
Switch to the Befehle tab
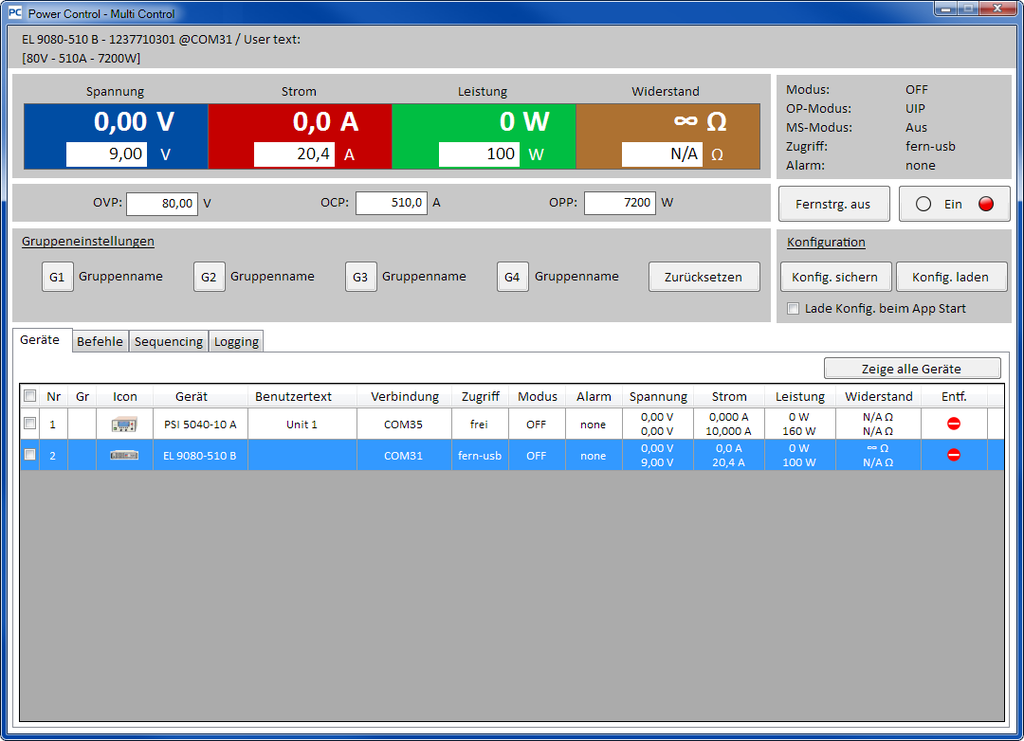click(x=100, y=340)
